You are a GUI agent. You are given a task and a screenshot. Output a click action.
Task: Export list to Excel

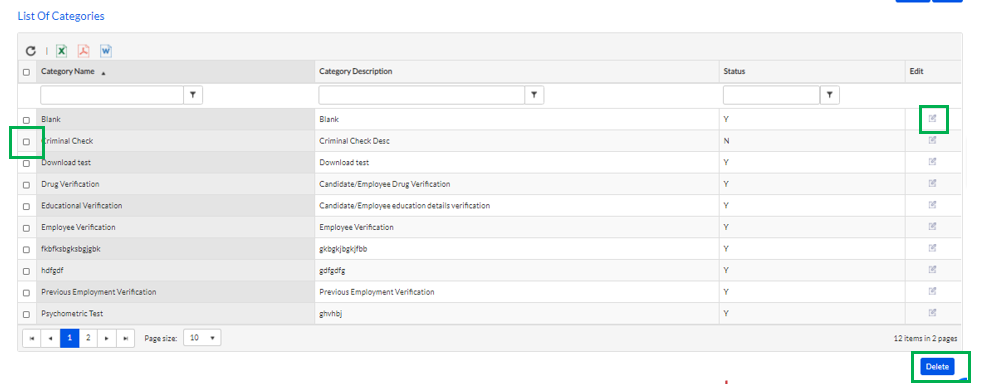[x=61, y=51]
